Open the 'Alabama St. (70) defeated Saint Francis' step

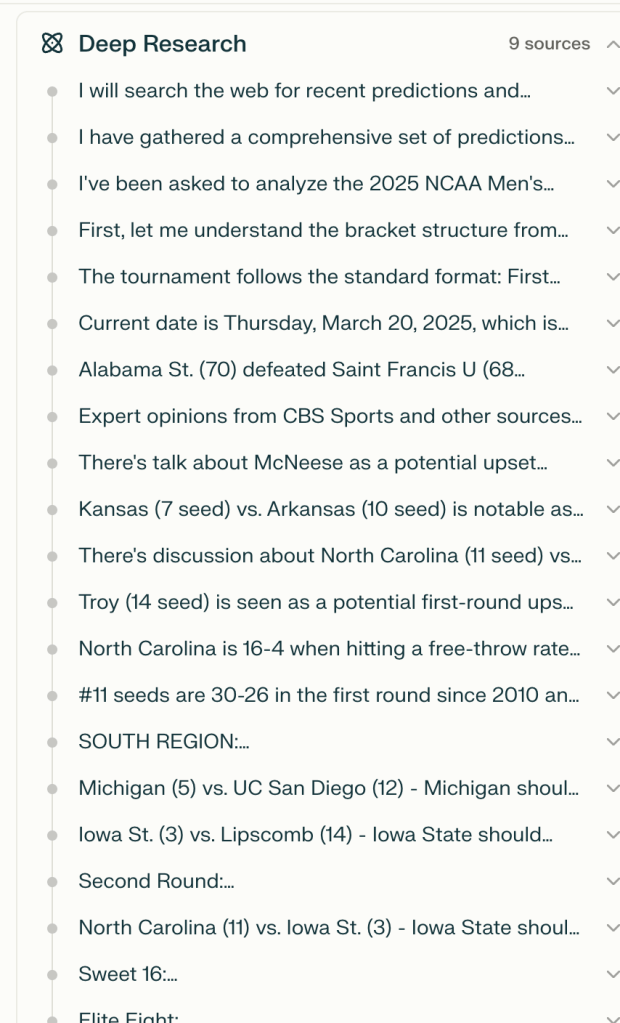click(x=301, y=370)
